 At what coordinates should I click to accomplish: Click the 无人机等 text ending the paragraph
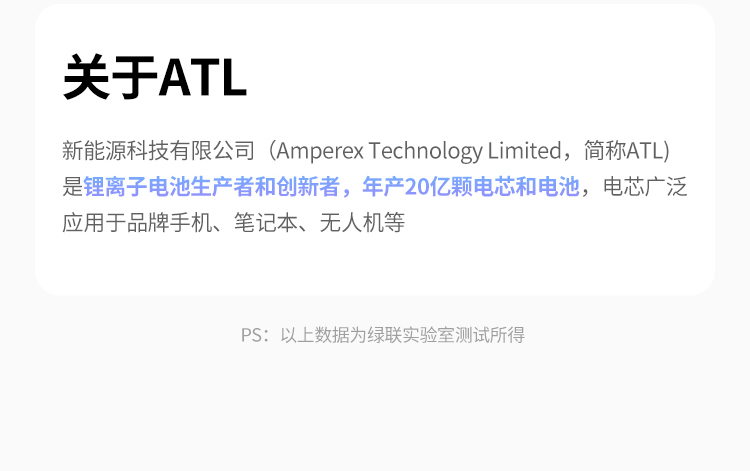click(x=362, y=222)
